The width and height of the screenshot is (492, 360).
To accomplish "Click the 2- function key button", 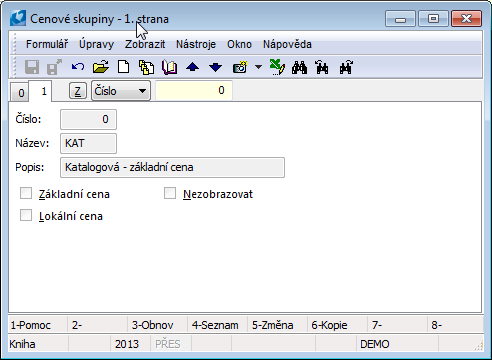I will coord(97,325).
